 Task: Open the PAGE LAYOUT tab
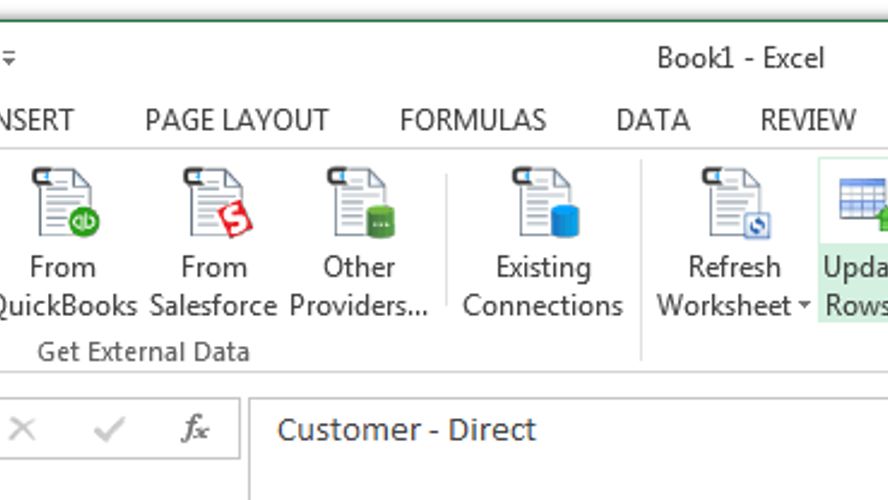(236, 120)
